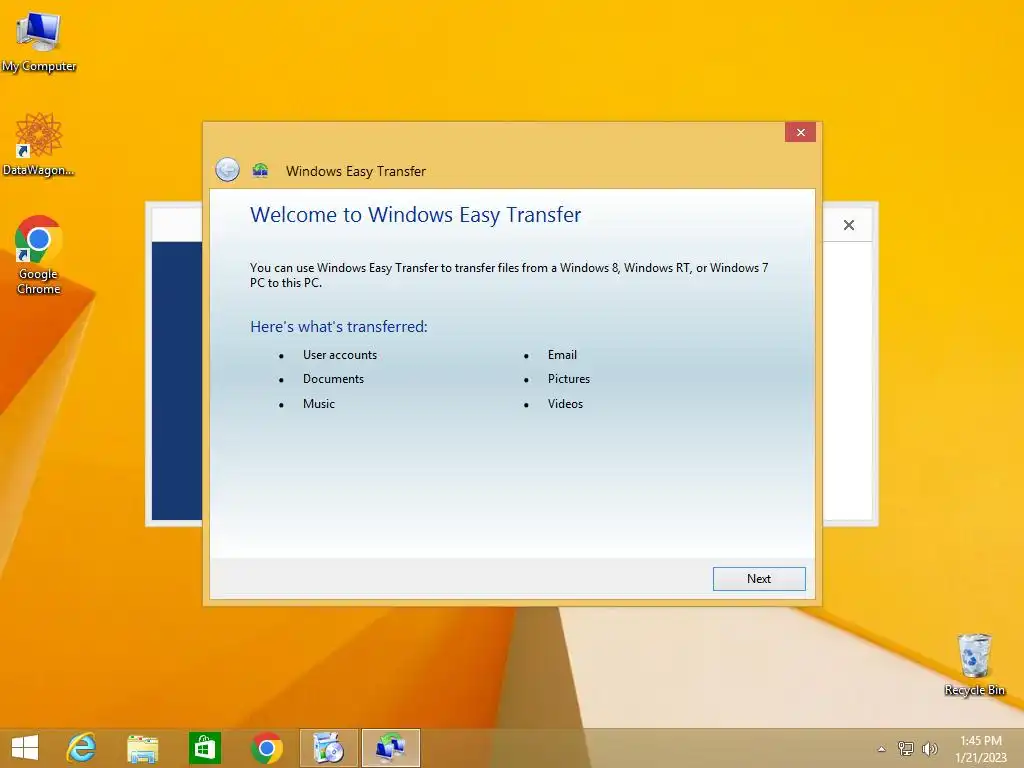Image resolution: width=1024 pixels, height=768 pixels.
Task: Go back using the wizard back arrow
Action: point(227,170)
